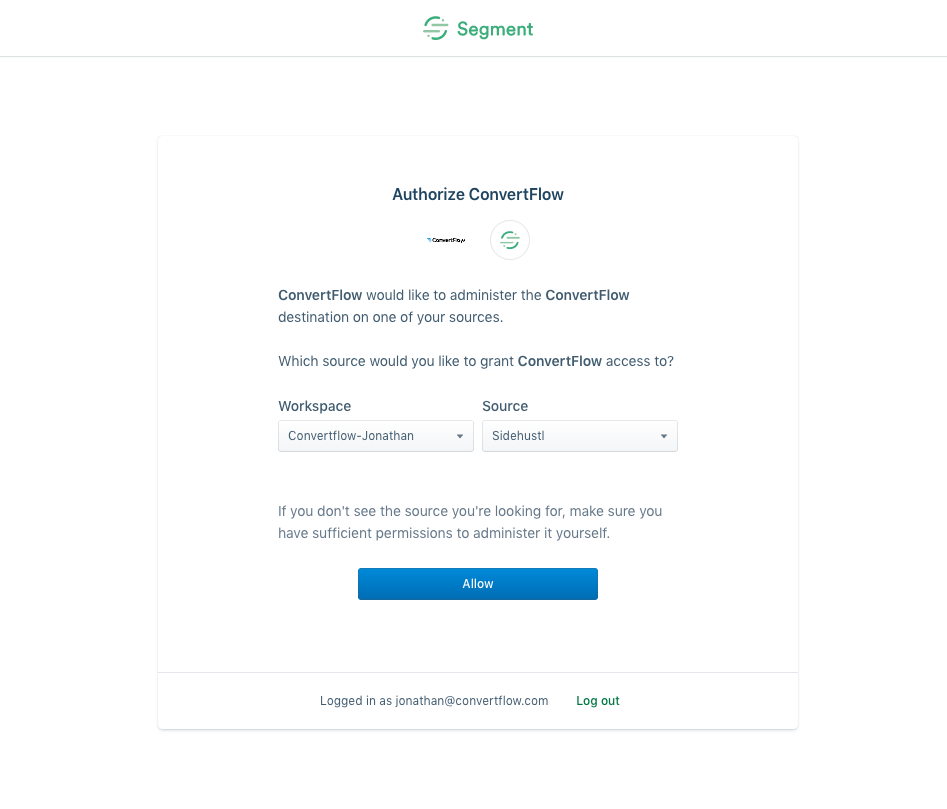Click the caret arrow in Source select
Viewport: 947px width, 809px height.
[x=664, y=436]
